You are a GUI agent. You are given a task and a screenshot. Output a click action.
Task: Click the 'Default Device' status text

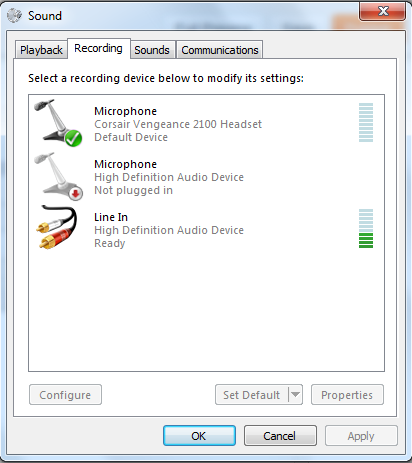click(131, 137)
